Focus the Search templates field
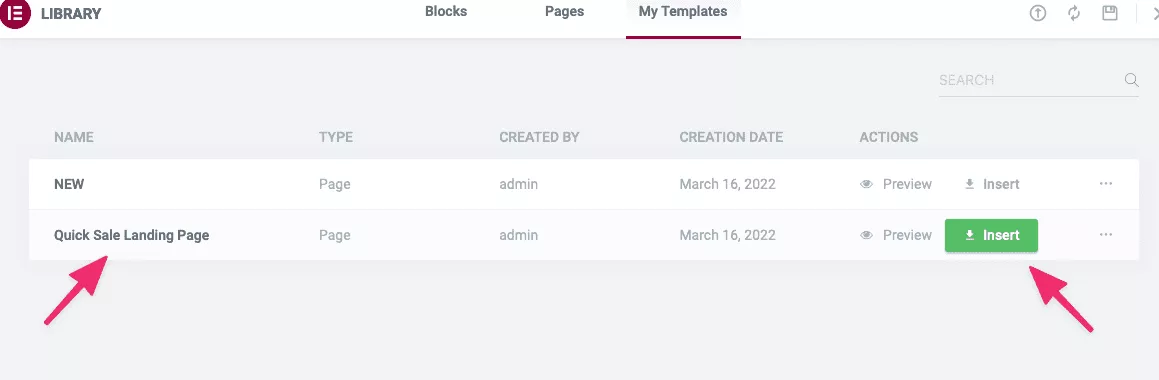Screen dimensions: 1159x380 [x=1030, y=80]
